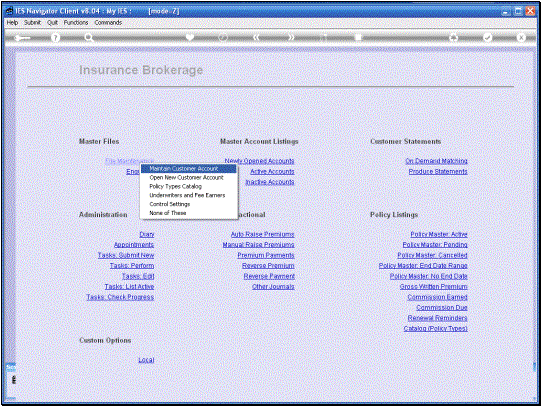Open Produce Statements link
This screenshot has width=541, height=406.
coord(438,171)
